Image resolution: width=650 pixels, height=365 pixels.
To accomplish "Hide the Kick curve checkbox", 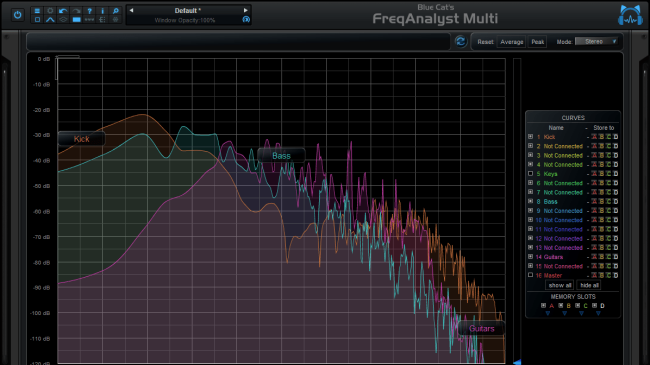I will click(x=530, y=136).
